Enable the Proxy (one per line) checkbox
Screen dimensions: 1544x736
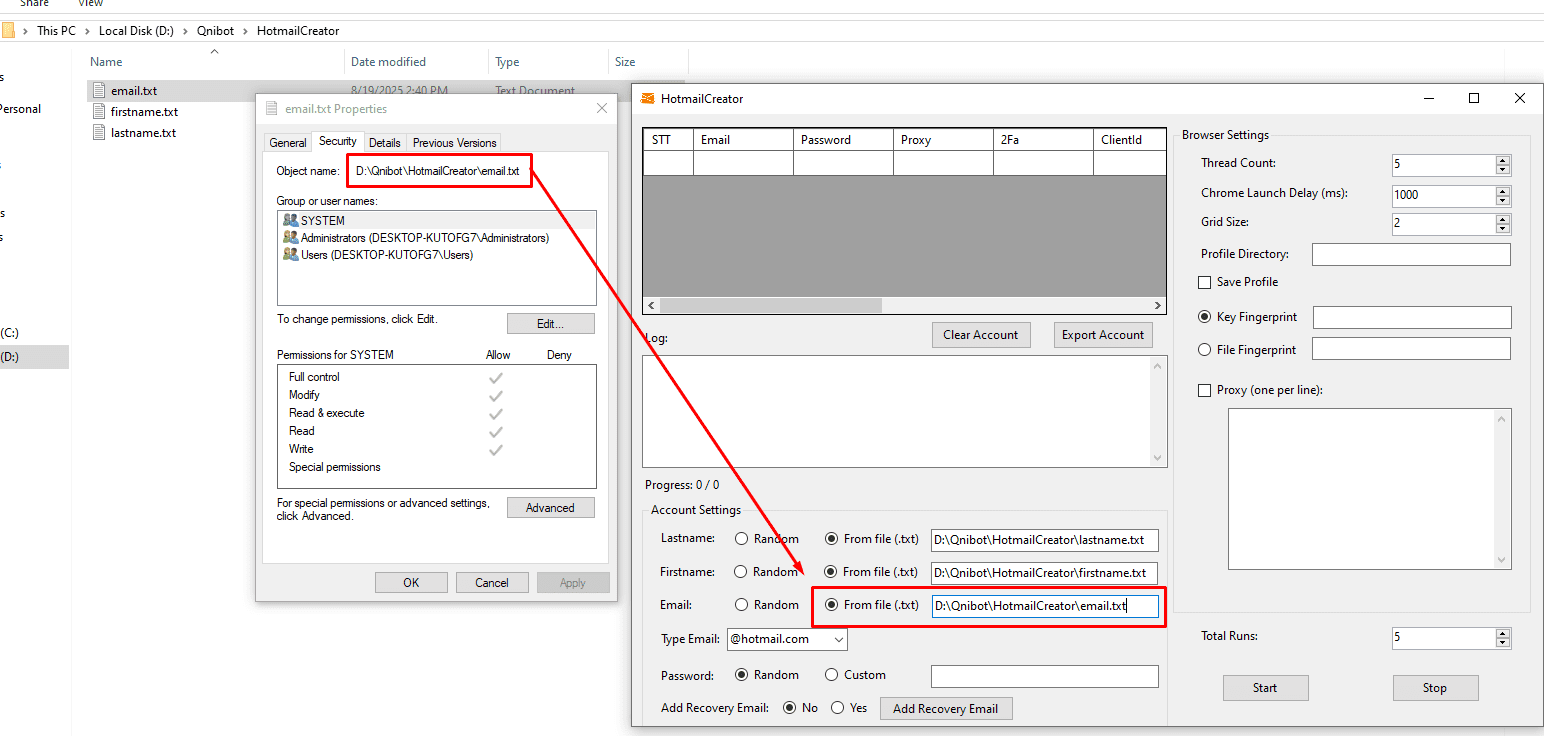tap(1204, 390)
